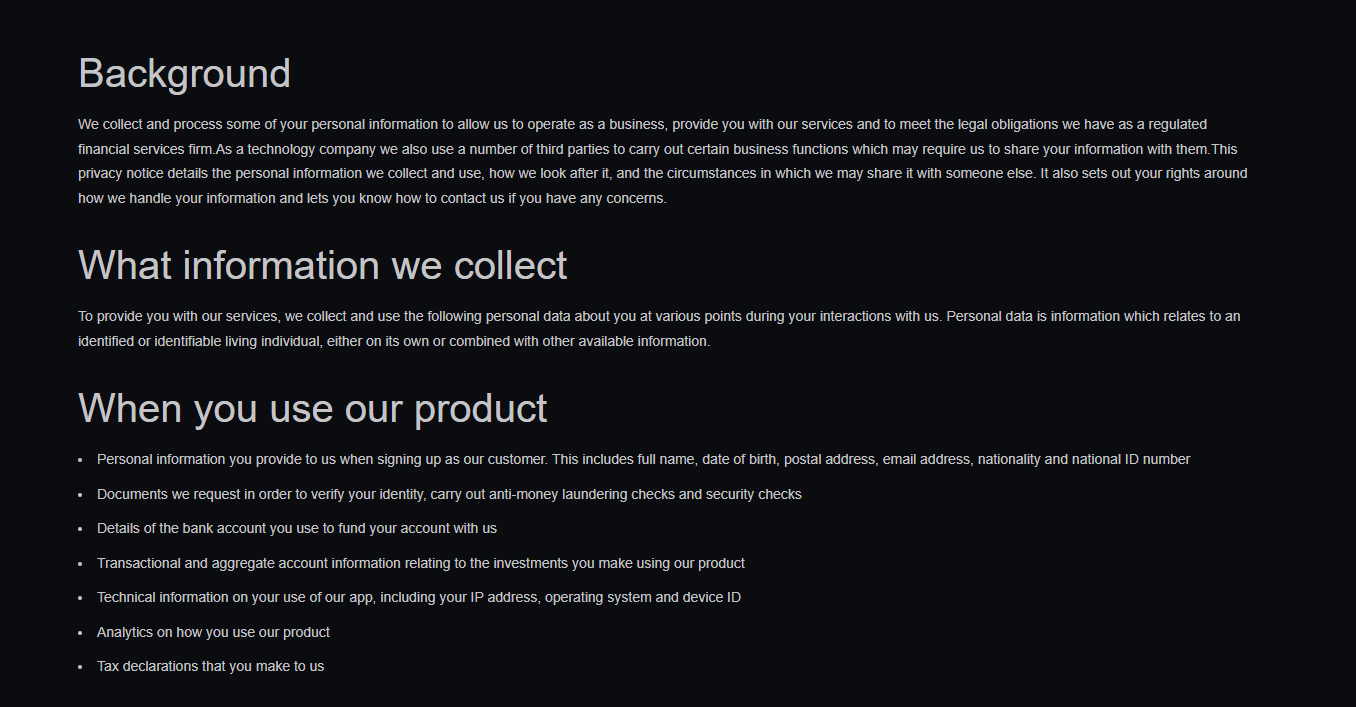The image size is (1356, 707).
Task: Click the "What information we collect" heading
Action: point(322,266)
